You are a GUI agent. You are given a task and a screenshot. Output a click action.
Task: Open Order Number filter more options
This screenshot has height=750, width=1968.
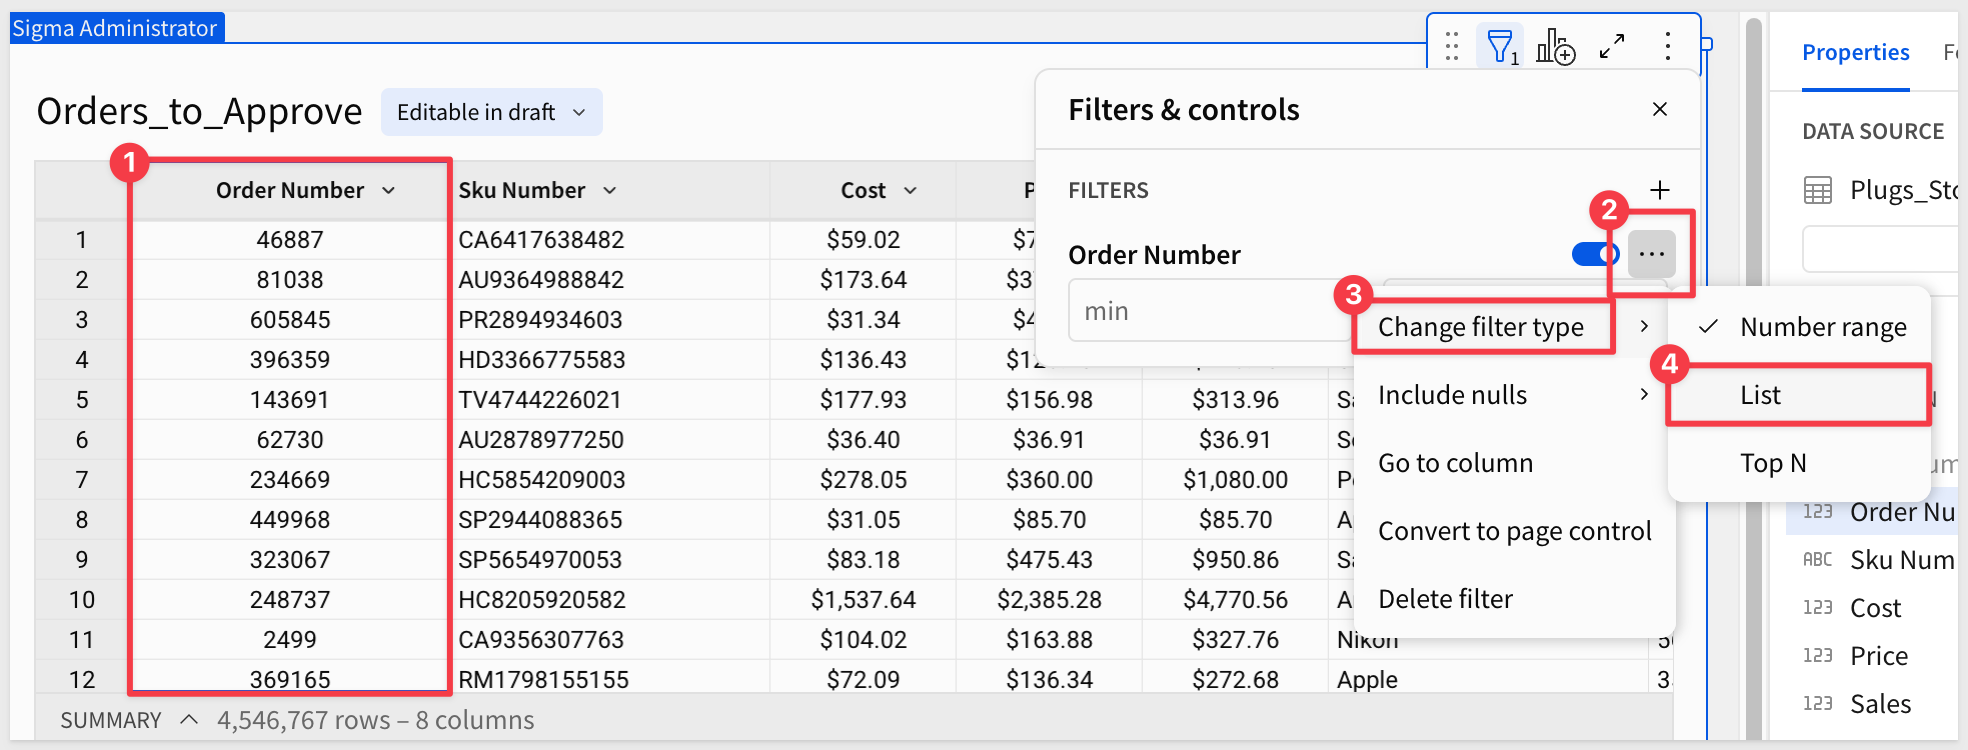click(1651, 255)
